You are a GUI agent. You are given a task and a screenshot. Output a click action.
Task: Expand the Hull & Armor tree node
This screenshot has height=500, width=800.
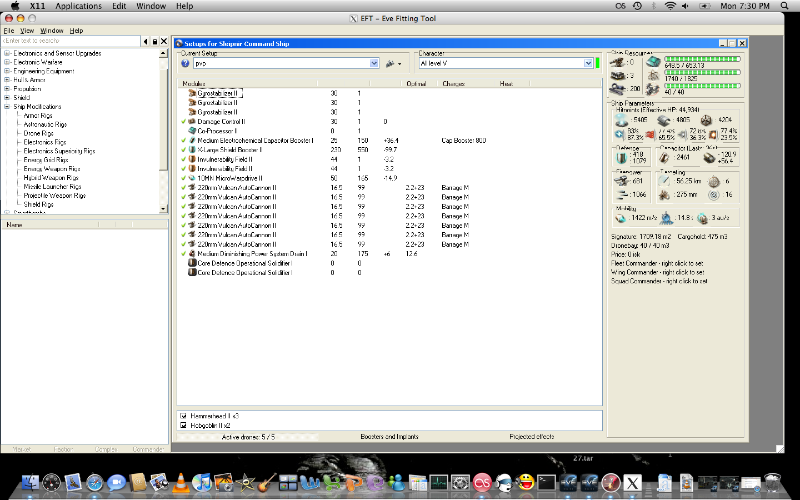[x=7, y=80]
